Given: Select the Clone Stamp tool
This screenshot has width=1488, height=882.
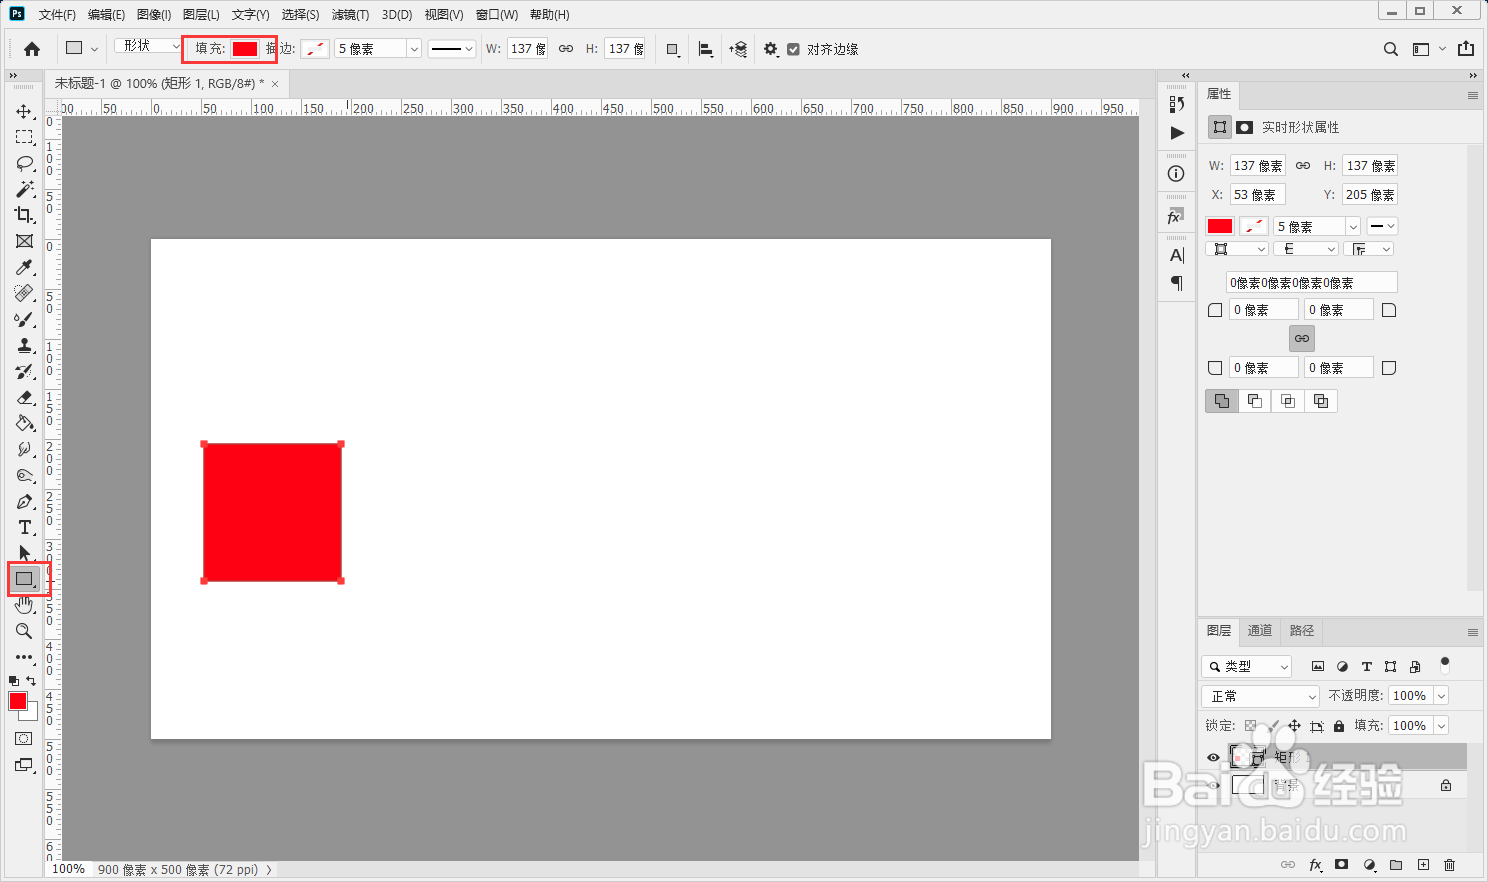Looking at the screenshot, I should click(x=24, y=345).
